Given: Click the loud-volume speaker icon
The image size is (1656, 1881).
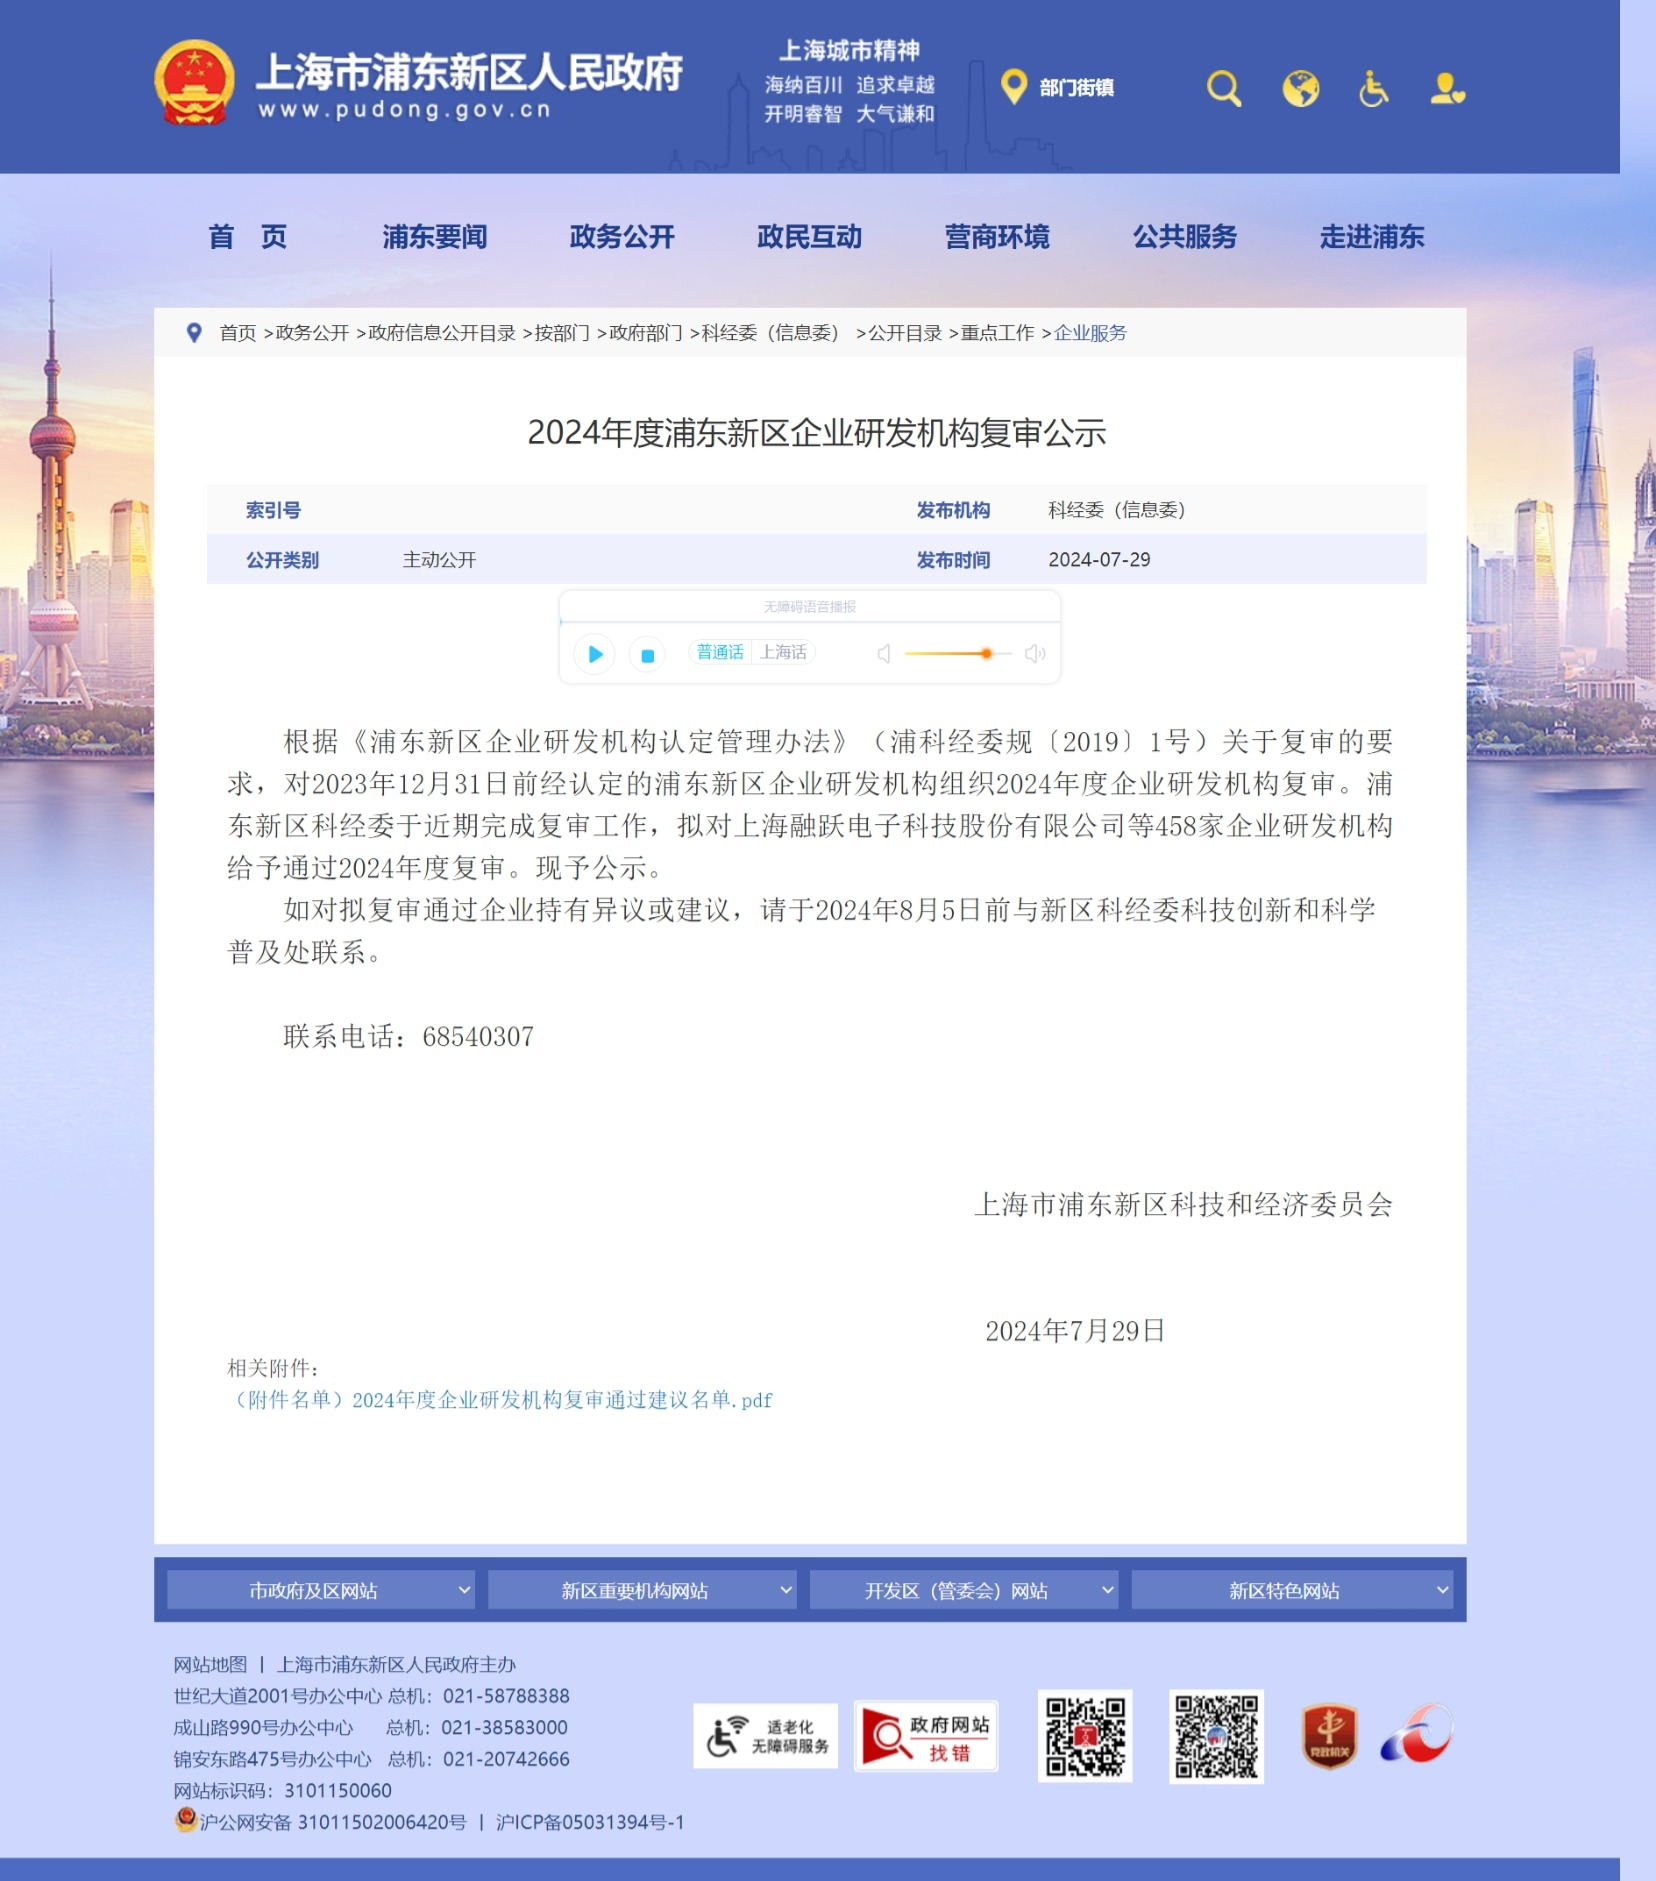Looking at the screenshot, I should click(x=1035, y=654).
